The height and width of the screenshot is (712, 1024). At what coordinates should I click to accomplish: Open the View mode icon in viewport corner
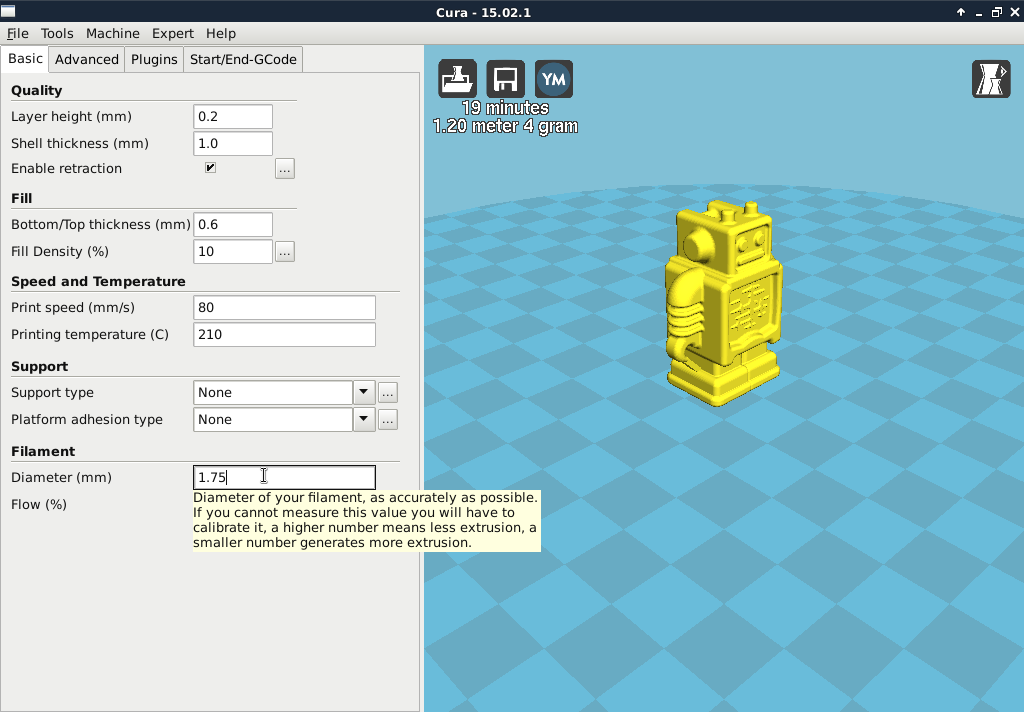tap(990, 79)
